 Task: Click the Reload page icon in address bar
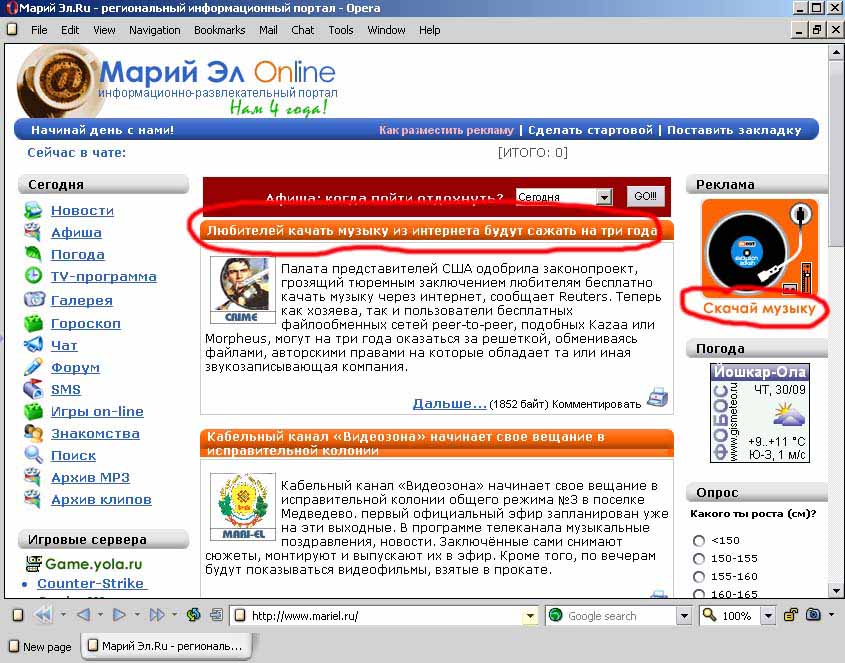[x=193, y=615]
